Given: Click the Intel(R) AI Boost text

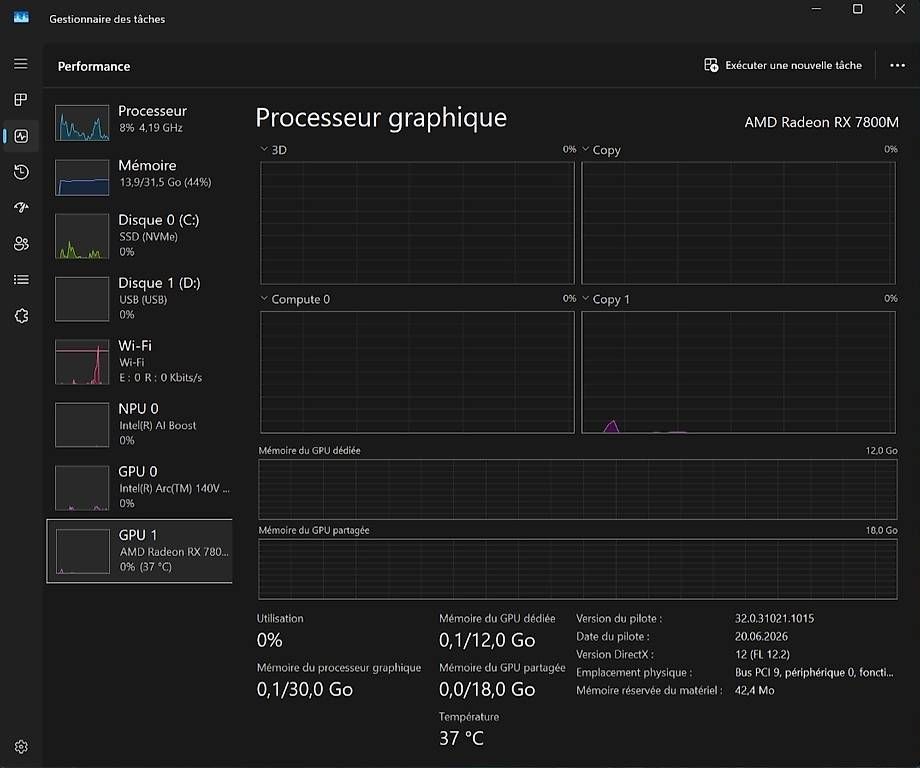Looking at the screenshot, I should pos(158,425).
